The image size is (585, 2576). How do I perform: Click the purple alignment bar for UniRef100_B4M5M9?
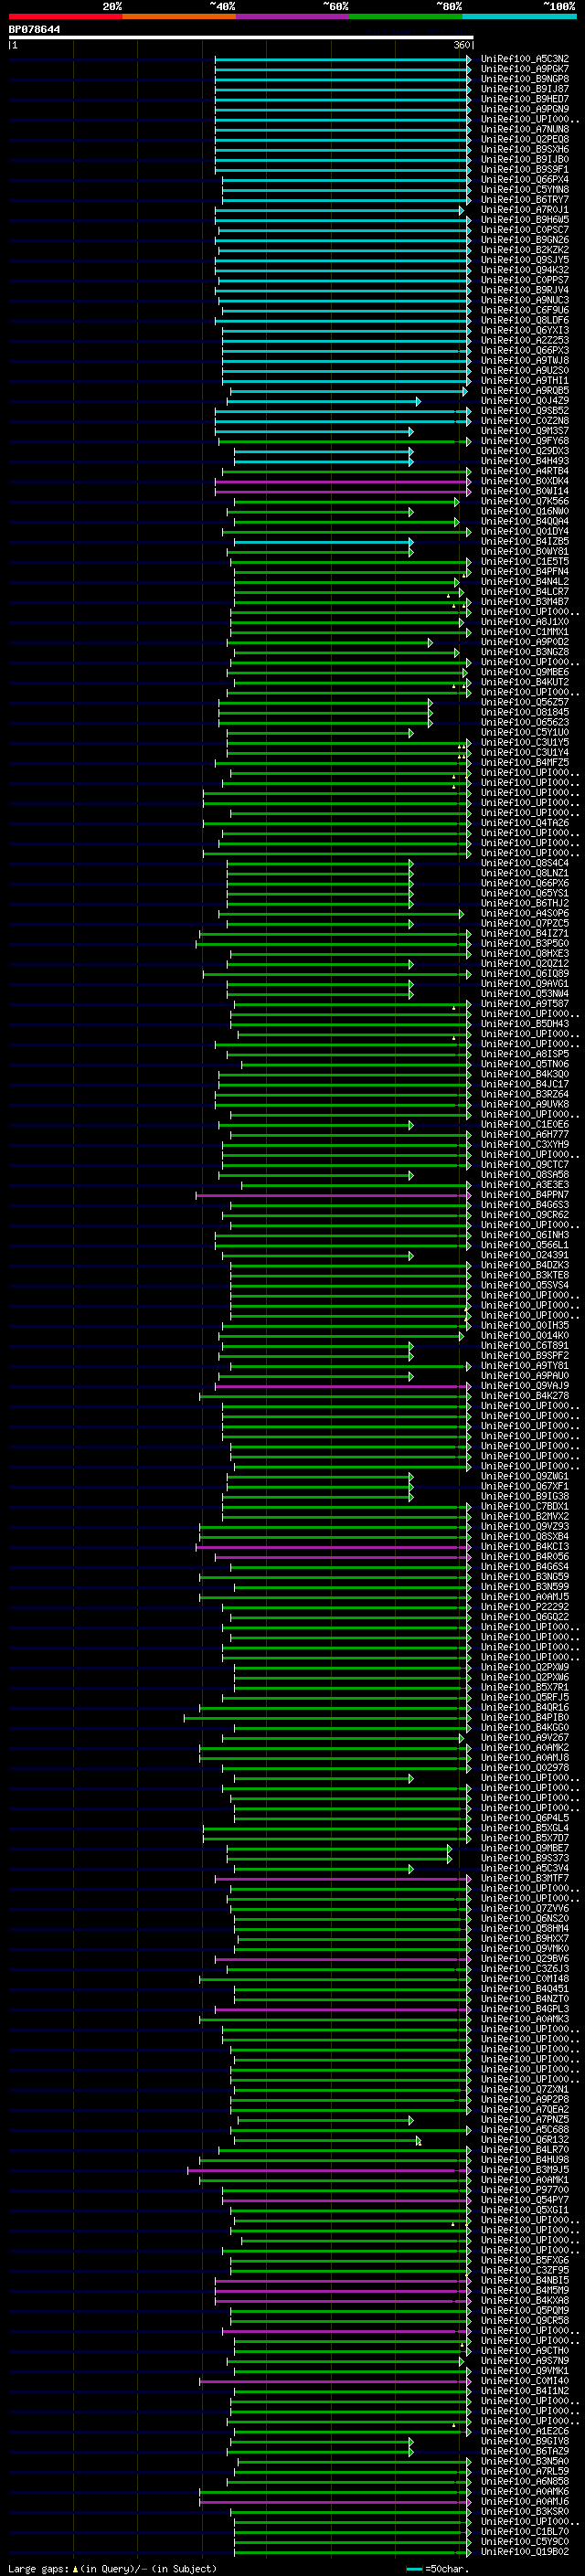pyautogui.click(x=343, y=2290)
